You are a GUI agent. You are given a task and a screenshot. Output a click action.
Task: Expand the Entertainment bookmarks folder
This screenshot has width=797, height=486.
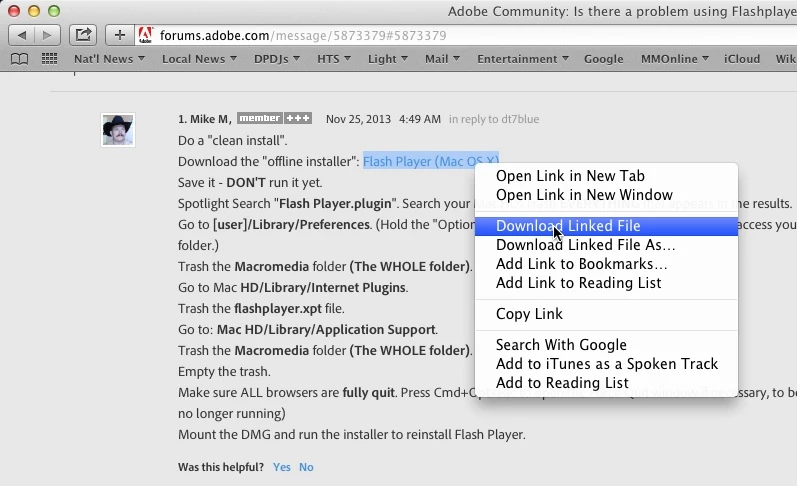(x=523, y=59)
